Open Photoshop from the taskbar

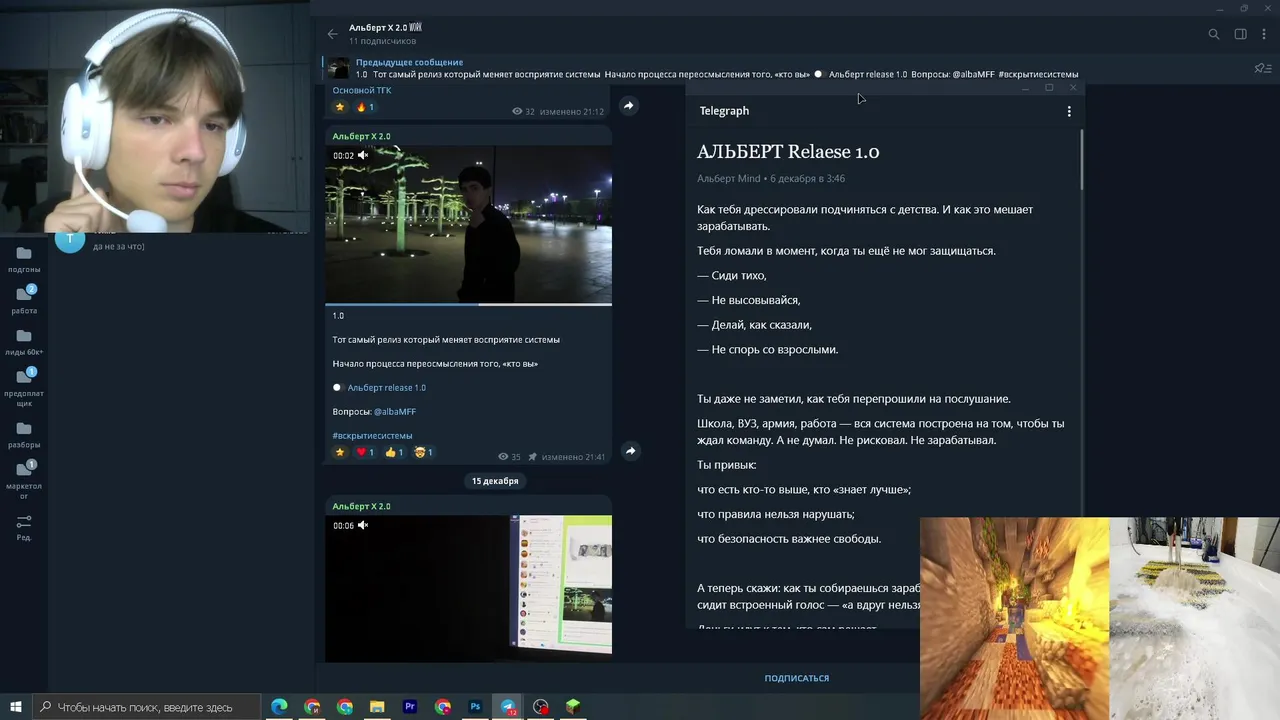click(x=475, y=707)
